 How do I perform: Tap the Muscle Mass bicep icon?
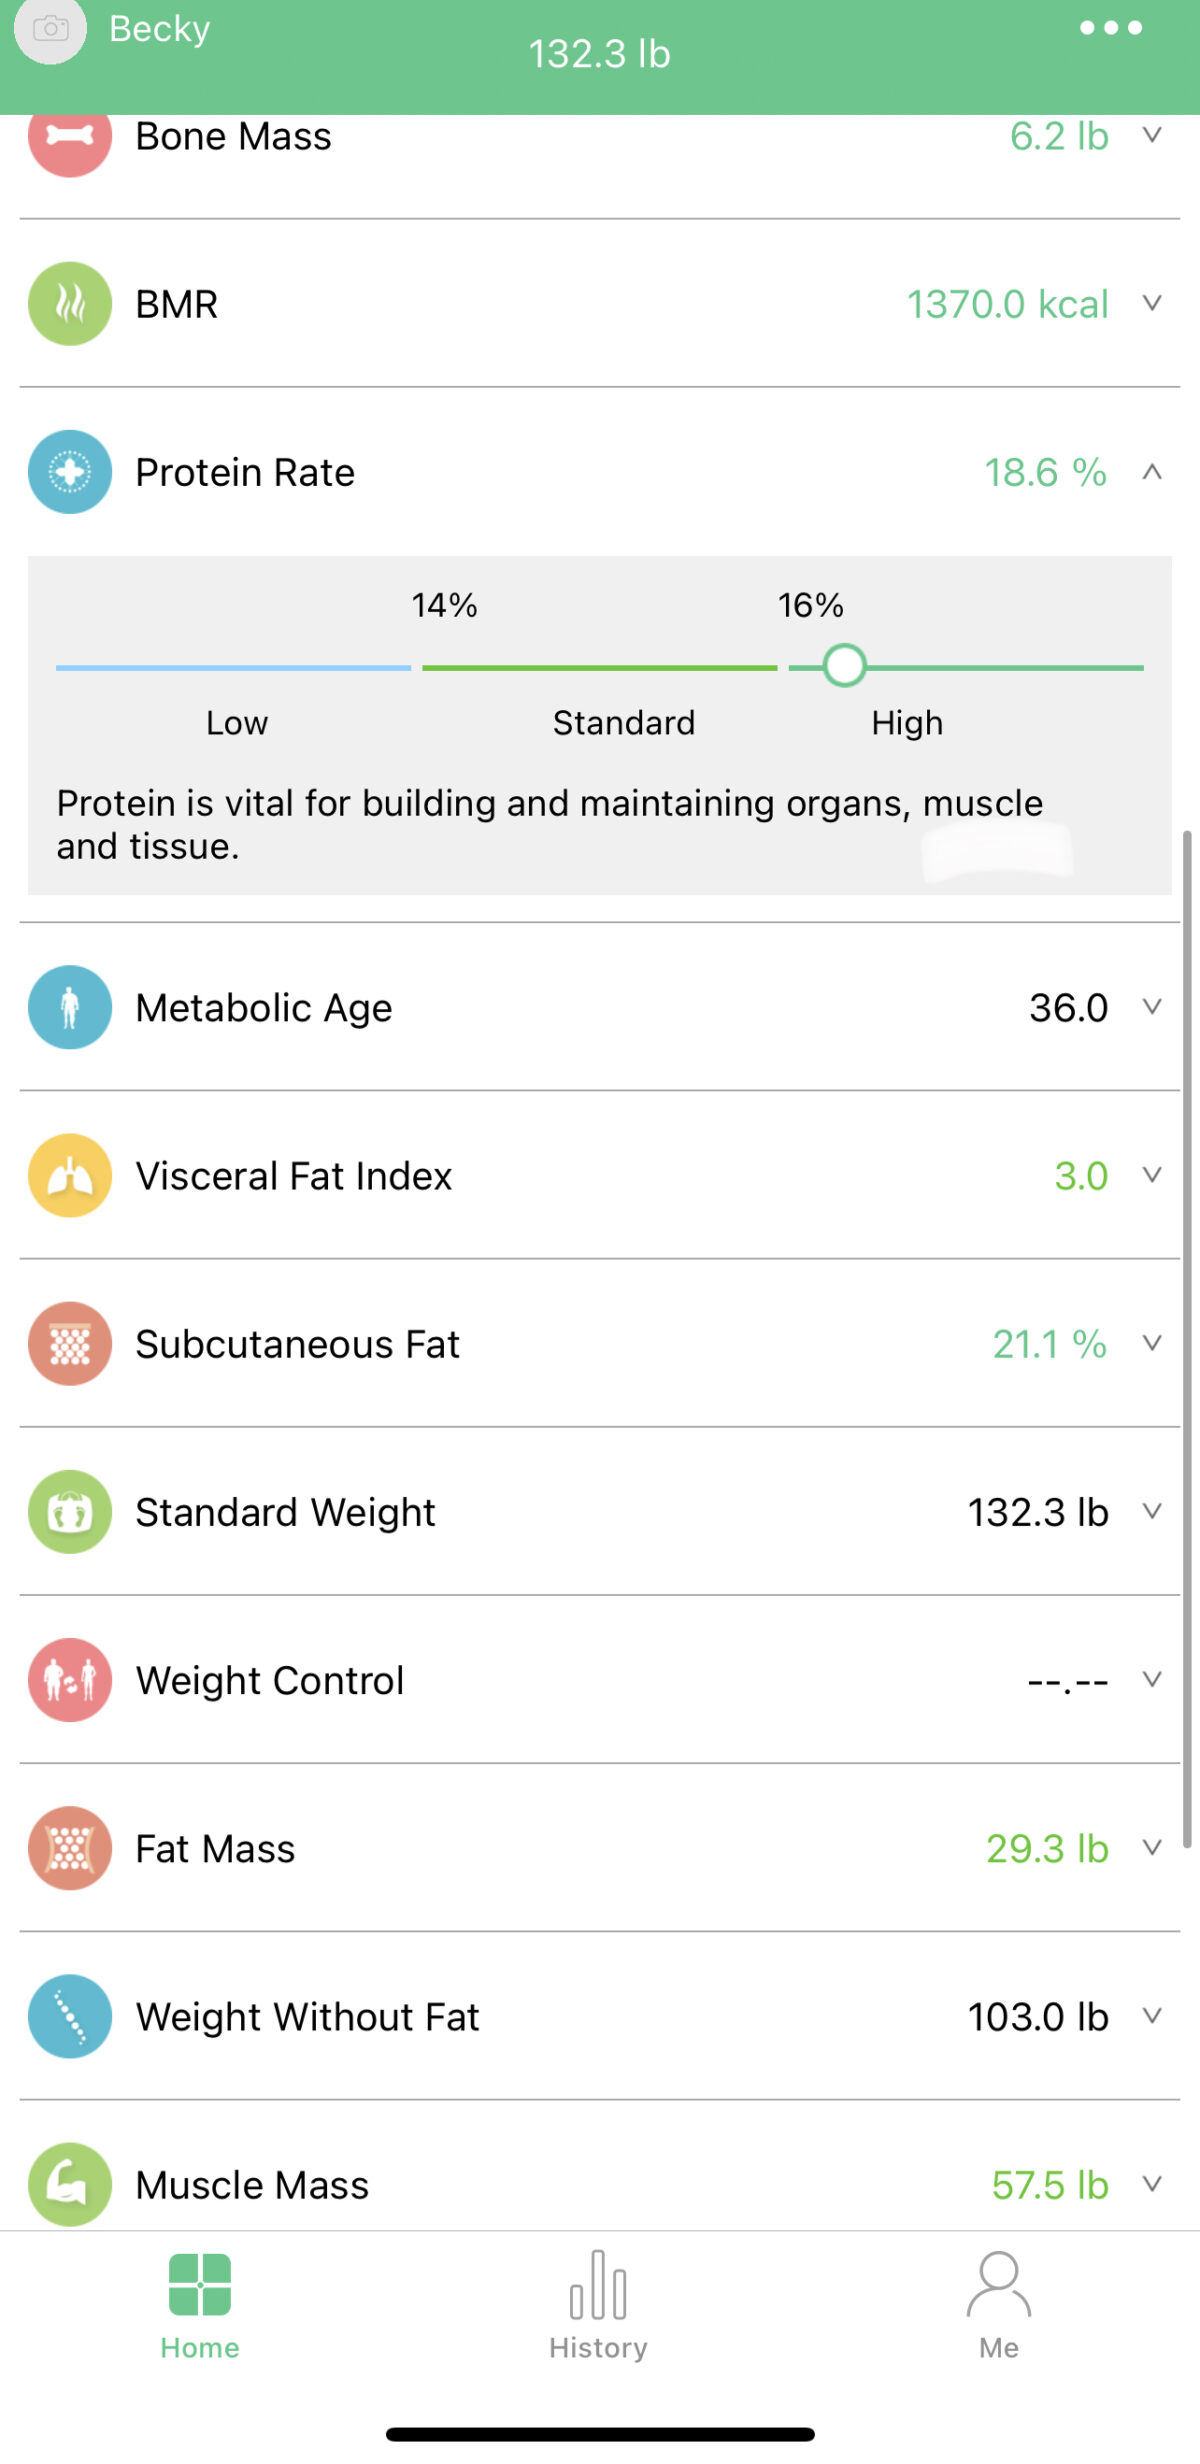tap(70, 2183)
